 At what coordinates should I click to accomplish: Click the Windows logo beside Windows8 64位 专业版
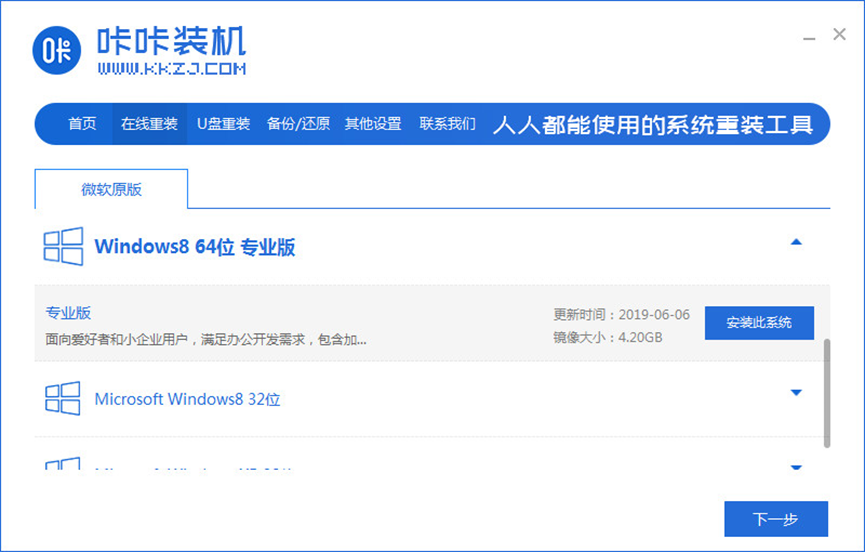point(63,246)
